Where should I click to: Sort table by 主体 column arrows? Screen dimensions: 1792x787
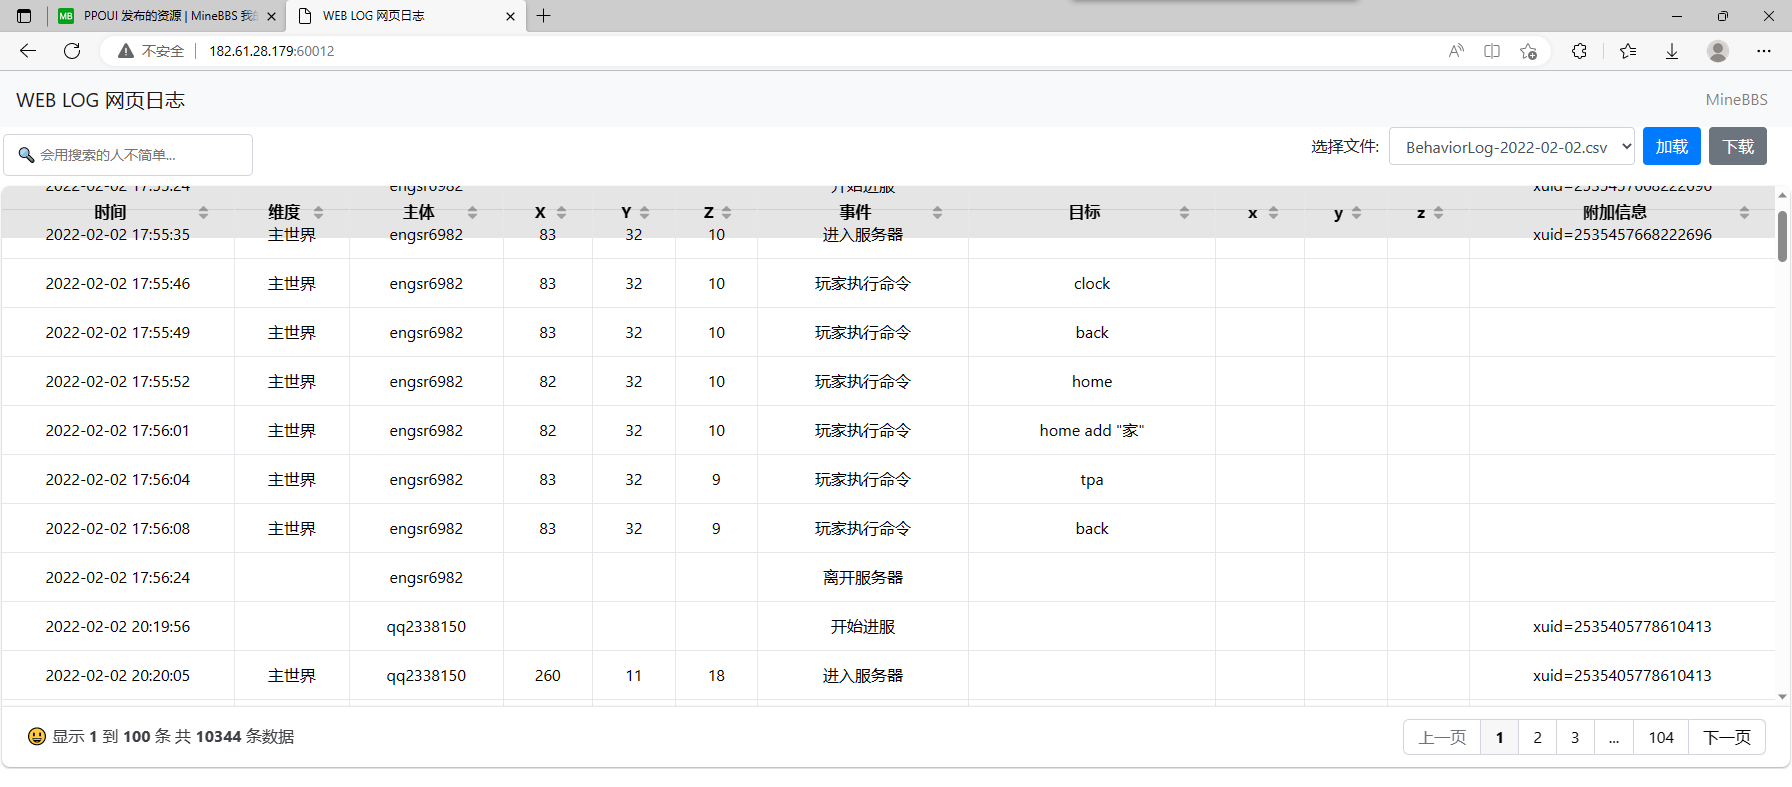pyautogui.click(x=472, y=212)
